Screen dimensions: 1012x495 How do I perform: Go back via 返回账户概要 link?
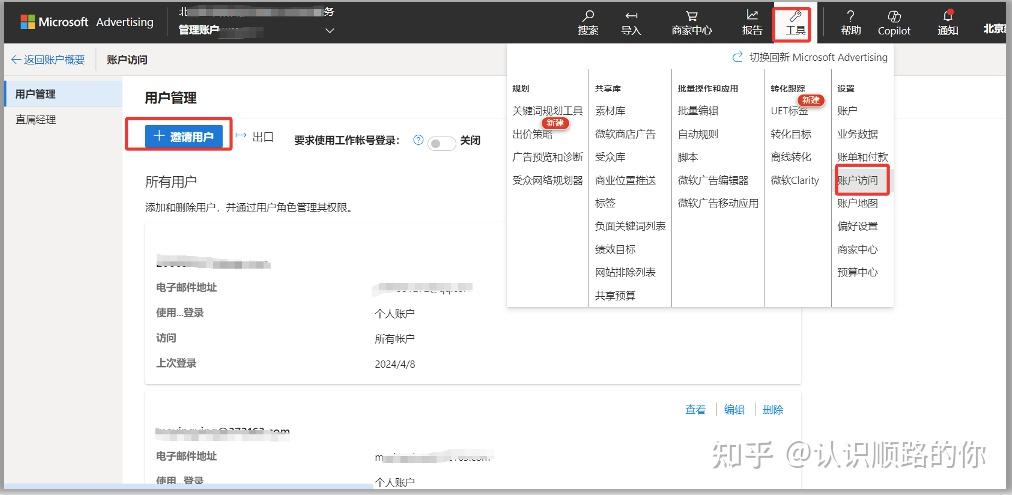48,60
